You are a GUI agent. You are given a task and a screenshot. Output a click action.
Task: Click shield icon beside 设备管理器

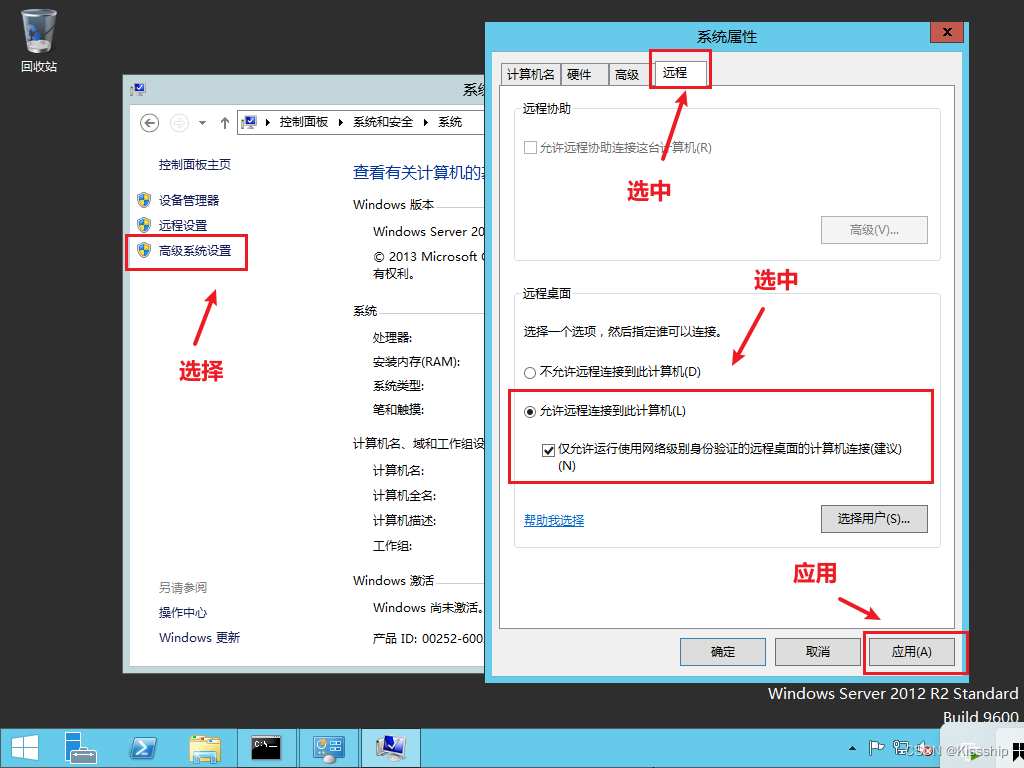(144, 200)
